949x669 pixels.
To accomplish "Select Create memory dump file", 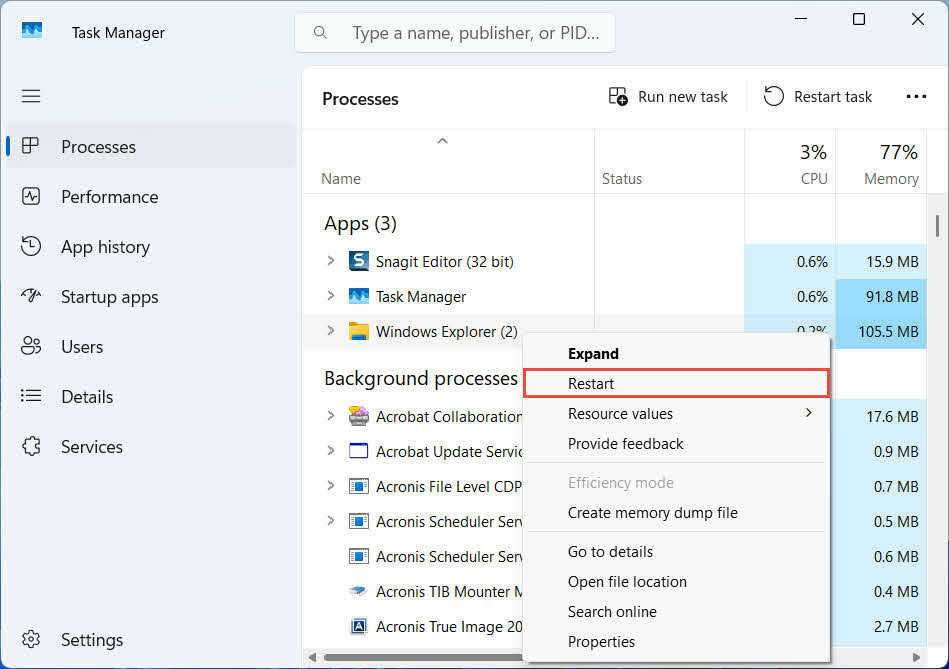I will [x=676, y=513].
